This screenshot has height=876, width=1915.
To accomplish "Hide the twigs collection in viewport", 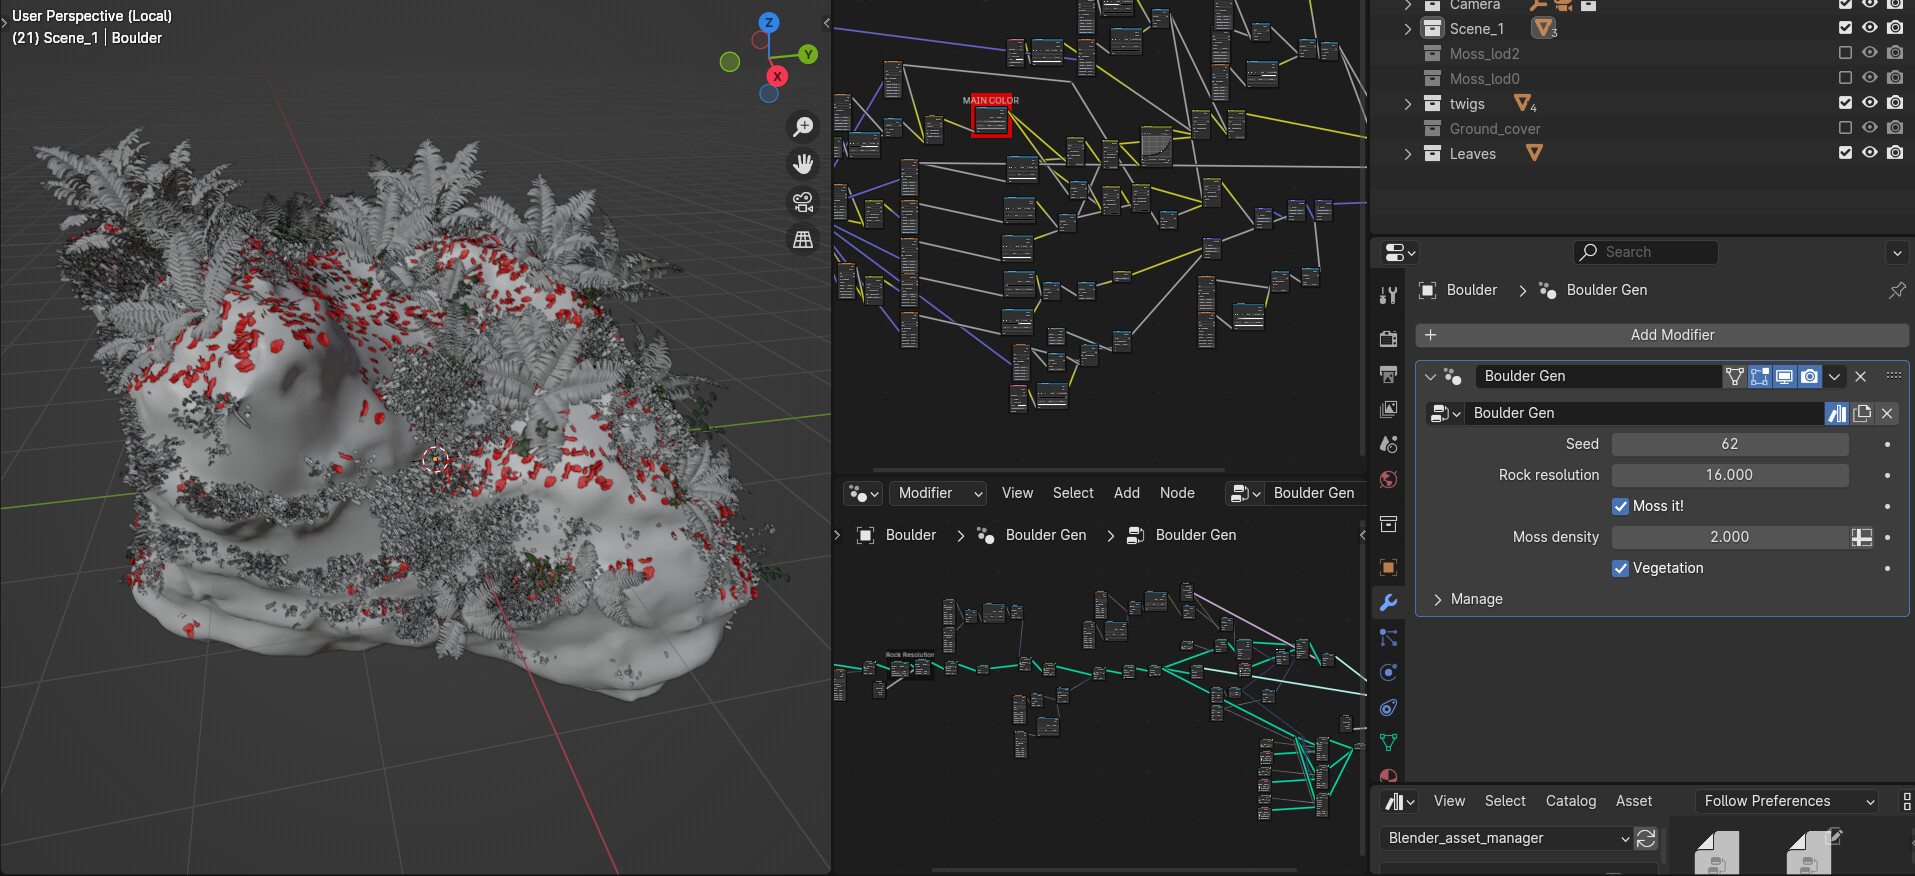I will coord(1869,103).
